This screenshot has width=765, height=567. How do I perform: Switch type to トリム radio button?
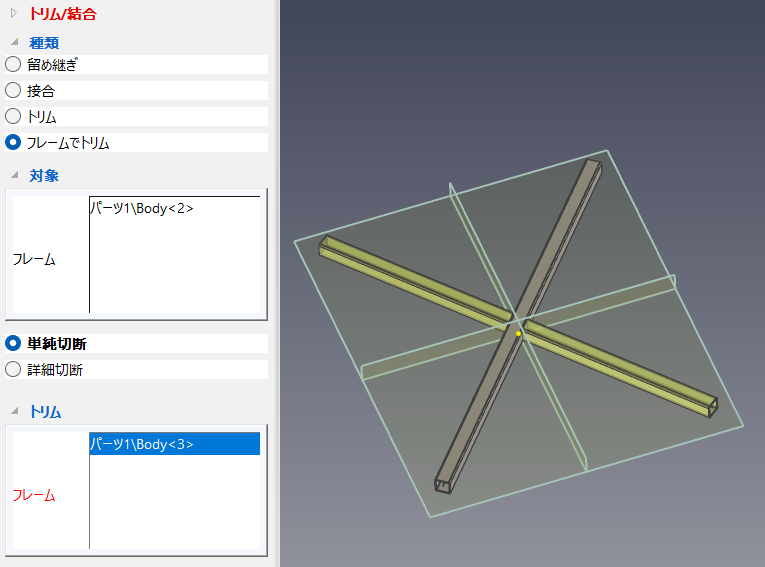point(13,116)
